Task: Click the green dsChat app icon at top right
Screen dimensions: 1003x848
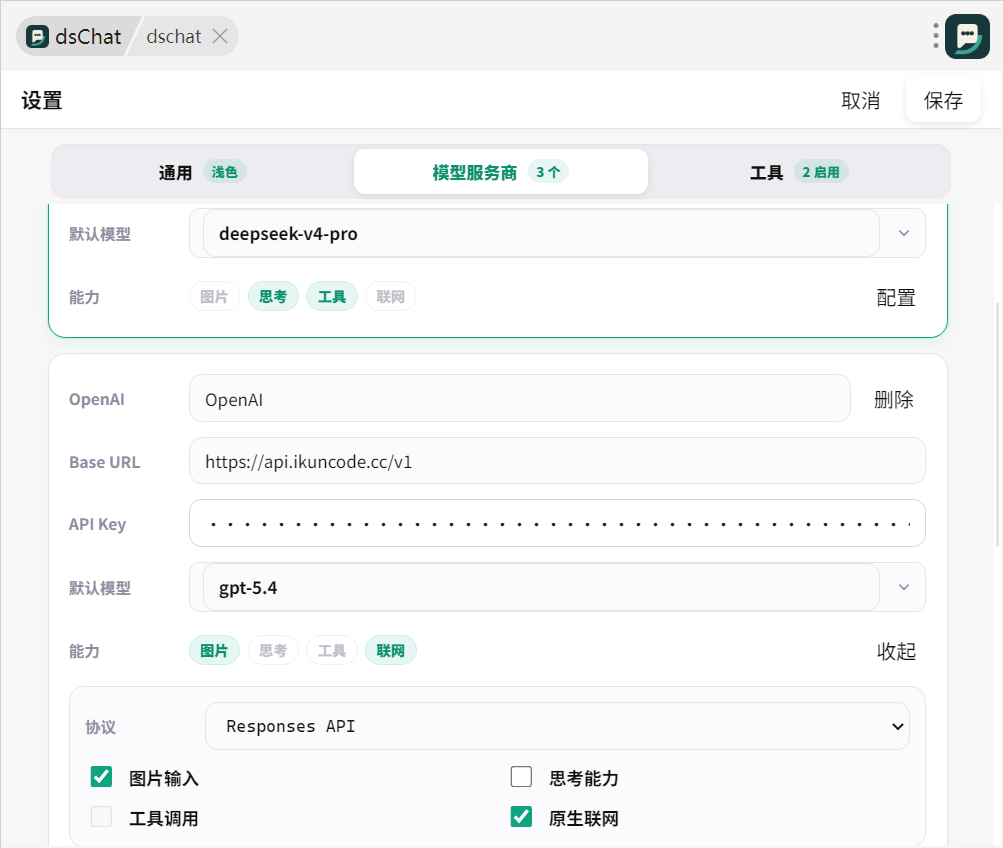Action: tap(967, 36)
